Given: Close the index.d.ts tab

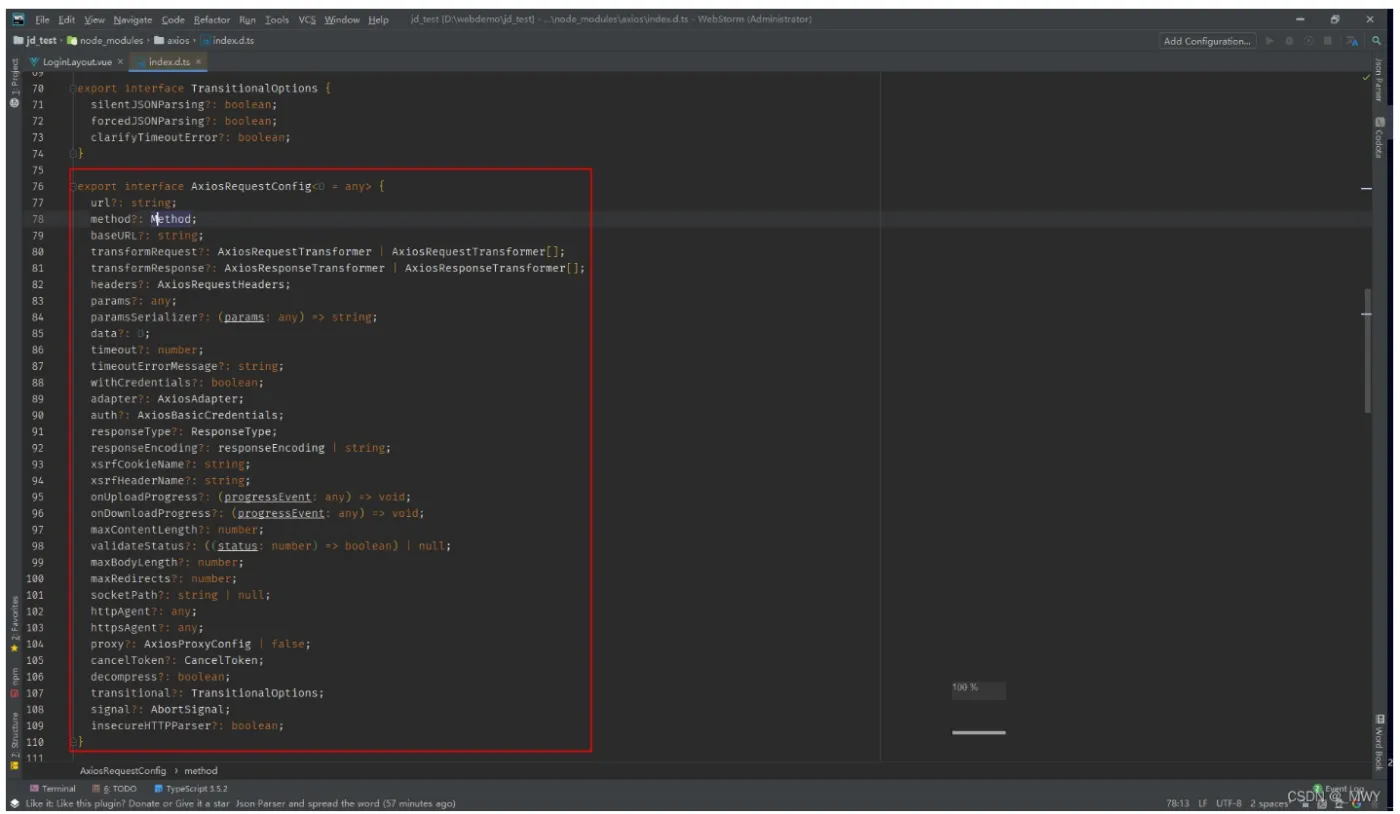Looking at the screenshot, I should point(199,62).
